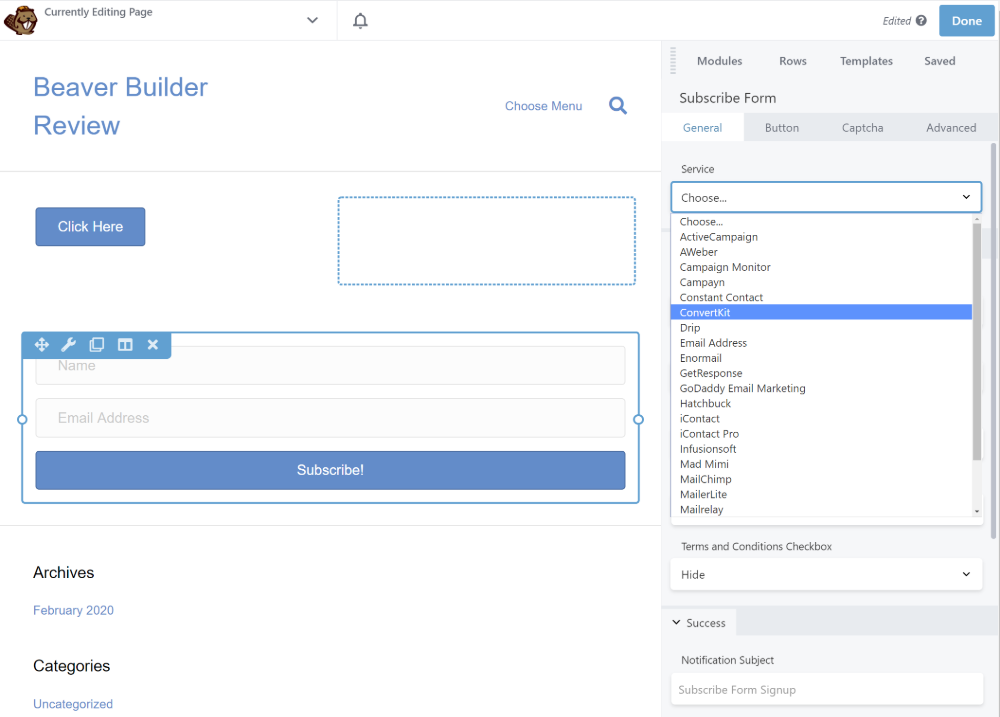Open the February 2020 archive link
Screen dimensions: 1000x717
pos(73,610)
